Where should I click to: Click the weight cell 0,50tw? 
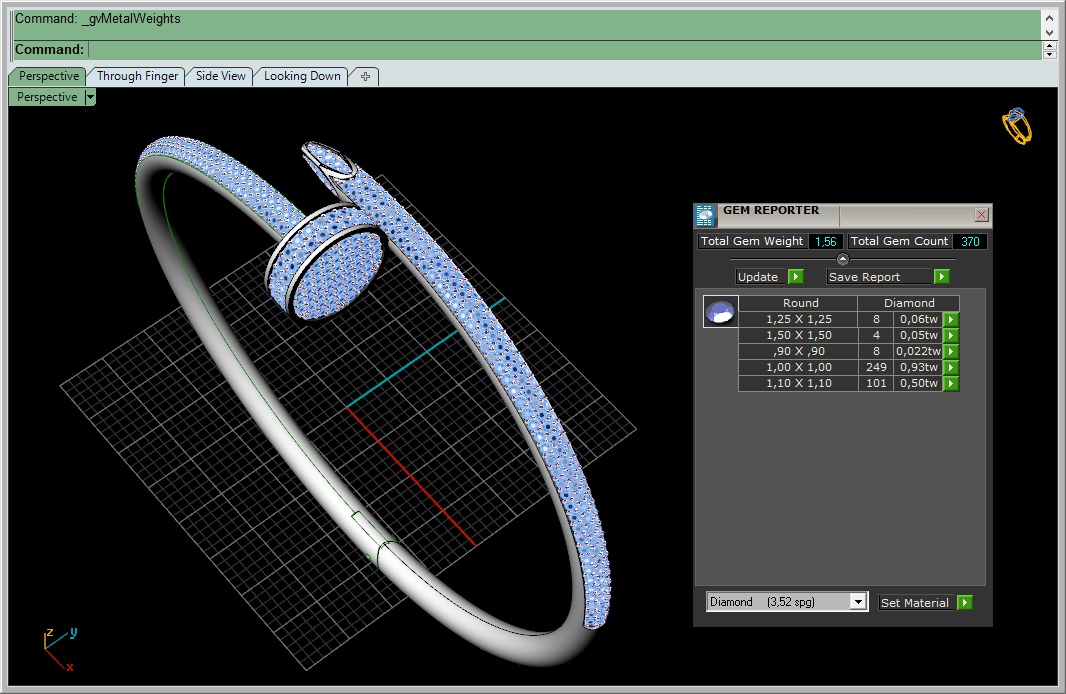[x=918, y=383]
